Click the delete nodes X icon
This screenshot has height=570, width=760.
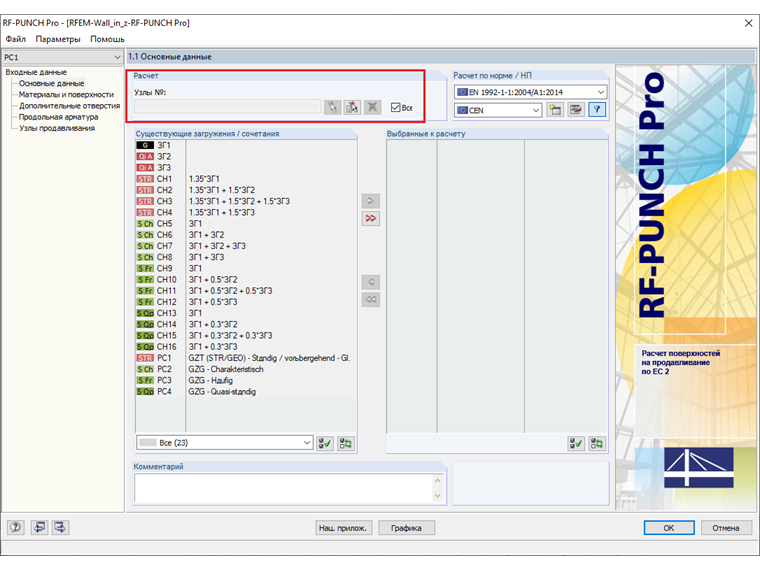[x=372, y=107]
